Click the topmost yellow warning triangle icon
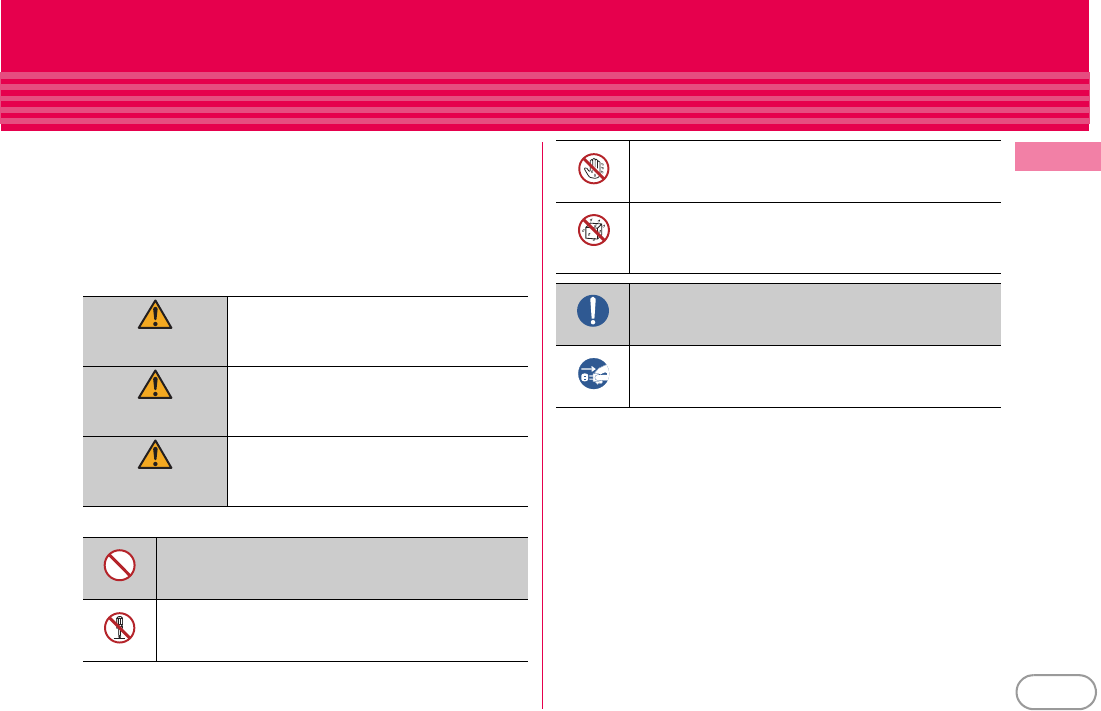 click(x=155, y=317)
